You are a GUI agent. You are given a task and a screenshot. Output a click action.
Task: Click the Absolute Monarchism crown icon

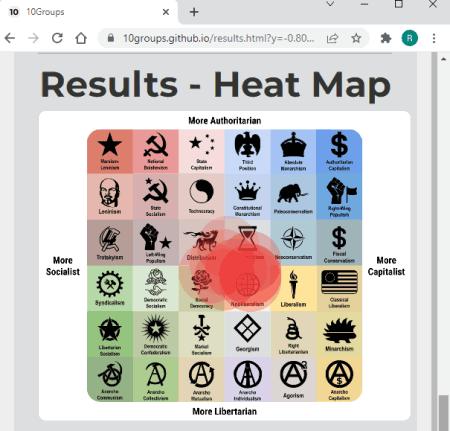click(x=293, y=145)
